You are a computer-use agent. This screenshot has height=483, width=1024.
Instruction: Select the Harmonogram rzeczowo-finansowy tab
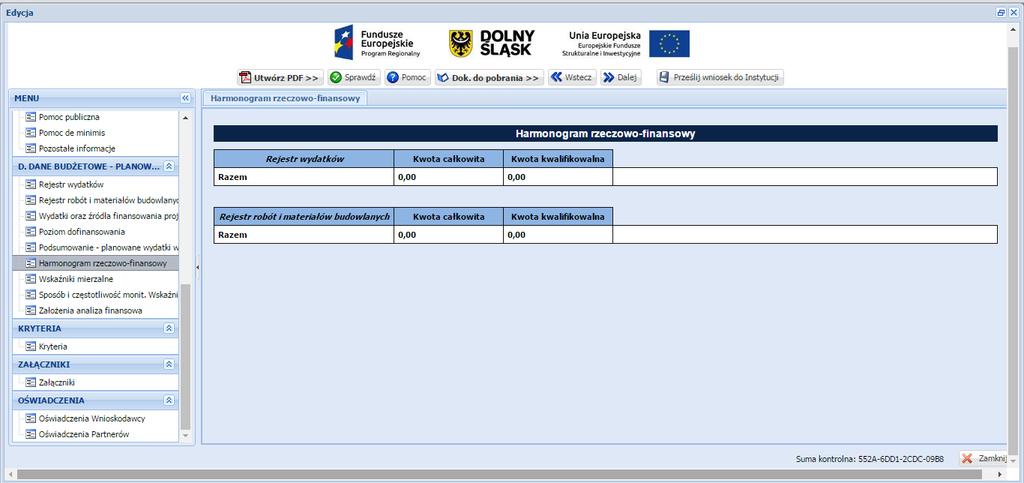(285, 98)
